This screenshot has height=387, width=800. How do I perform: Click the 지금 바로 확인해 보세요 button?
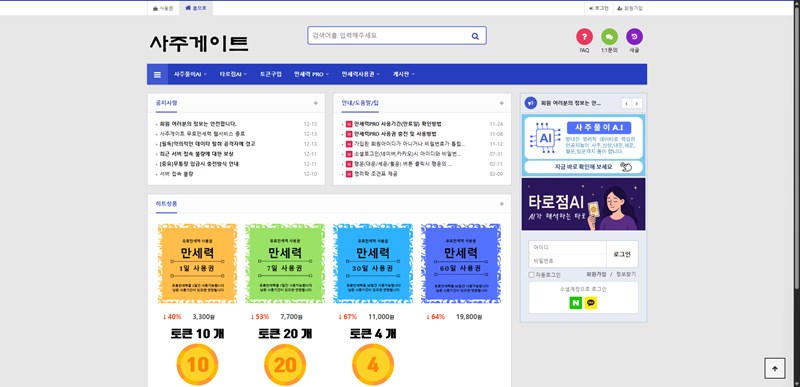[583, 167]
